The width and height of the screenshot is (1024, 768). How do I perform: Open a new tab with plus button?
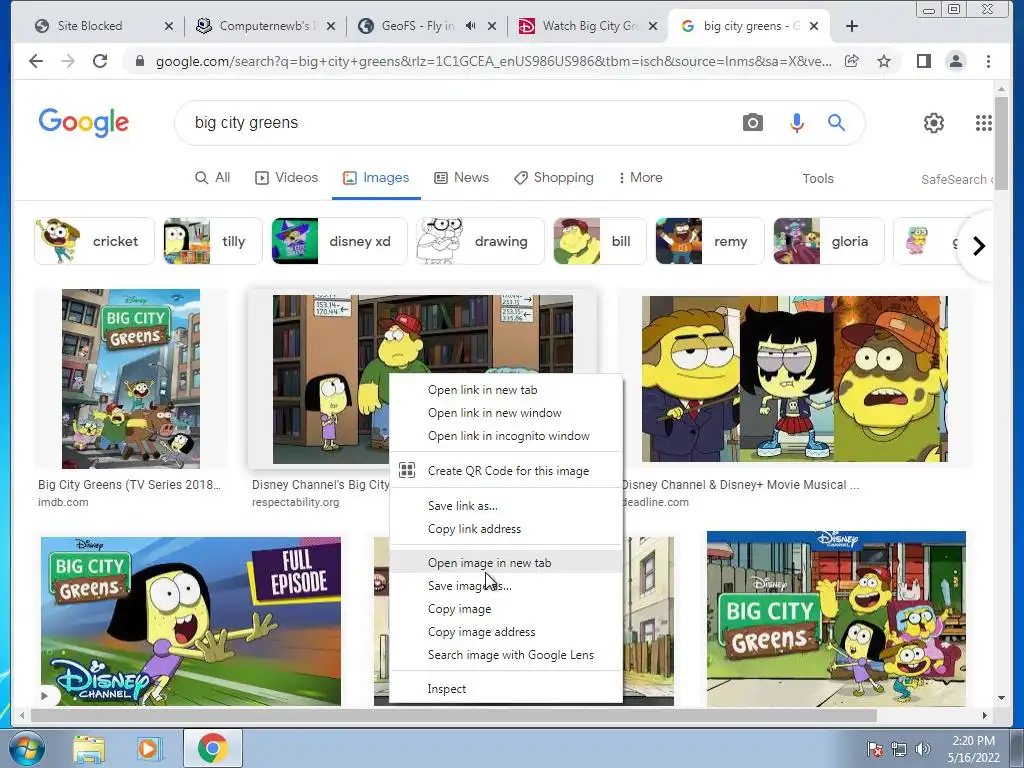click(851, 26)
